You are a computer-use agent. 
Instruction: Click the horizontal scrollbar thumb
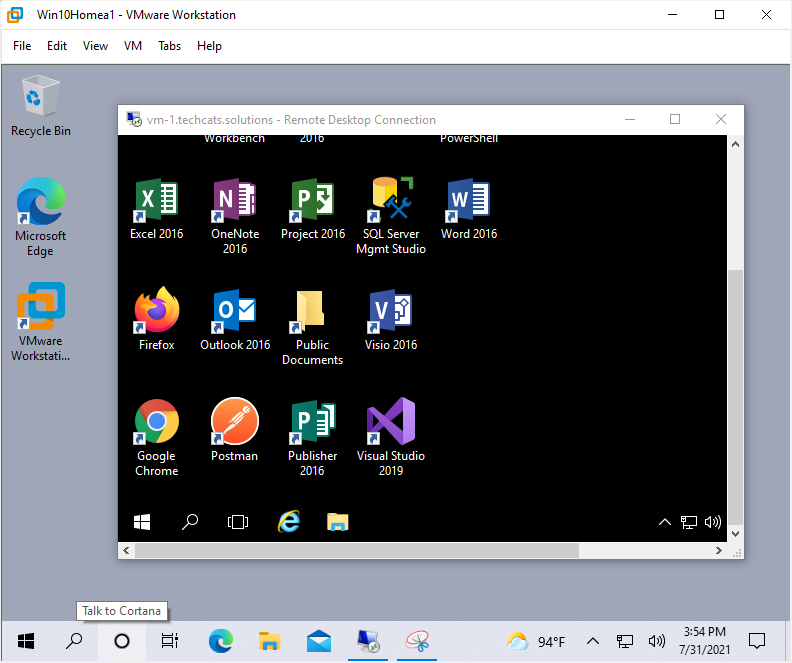[x=357, y=550]
